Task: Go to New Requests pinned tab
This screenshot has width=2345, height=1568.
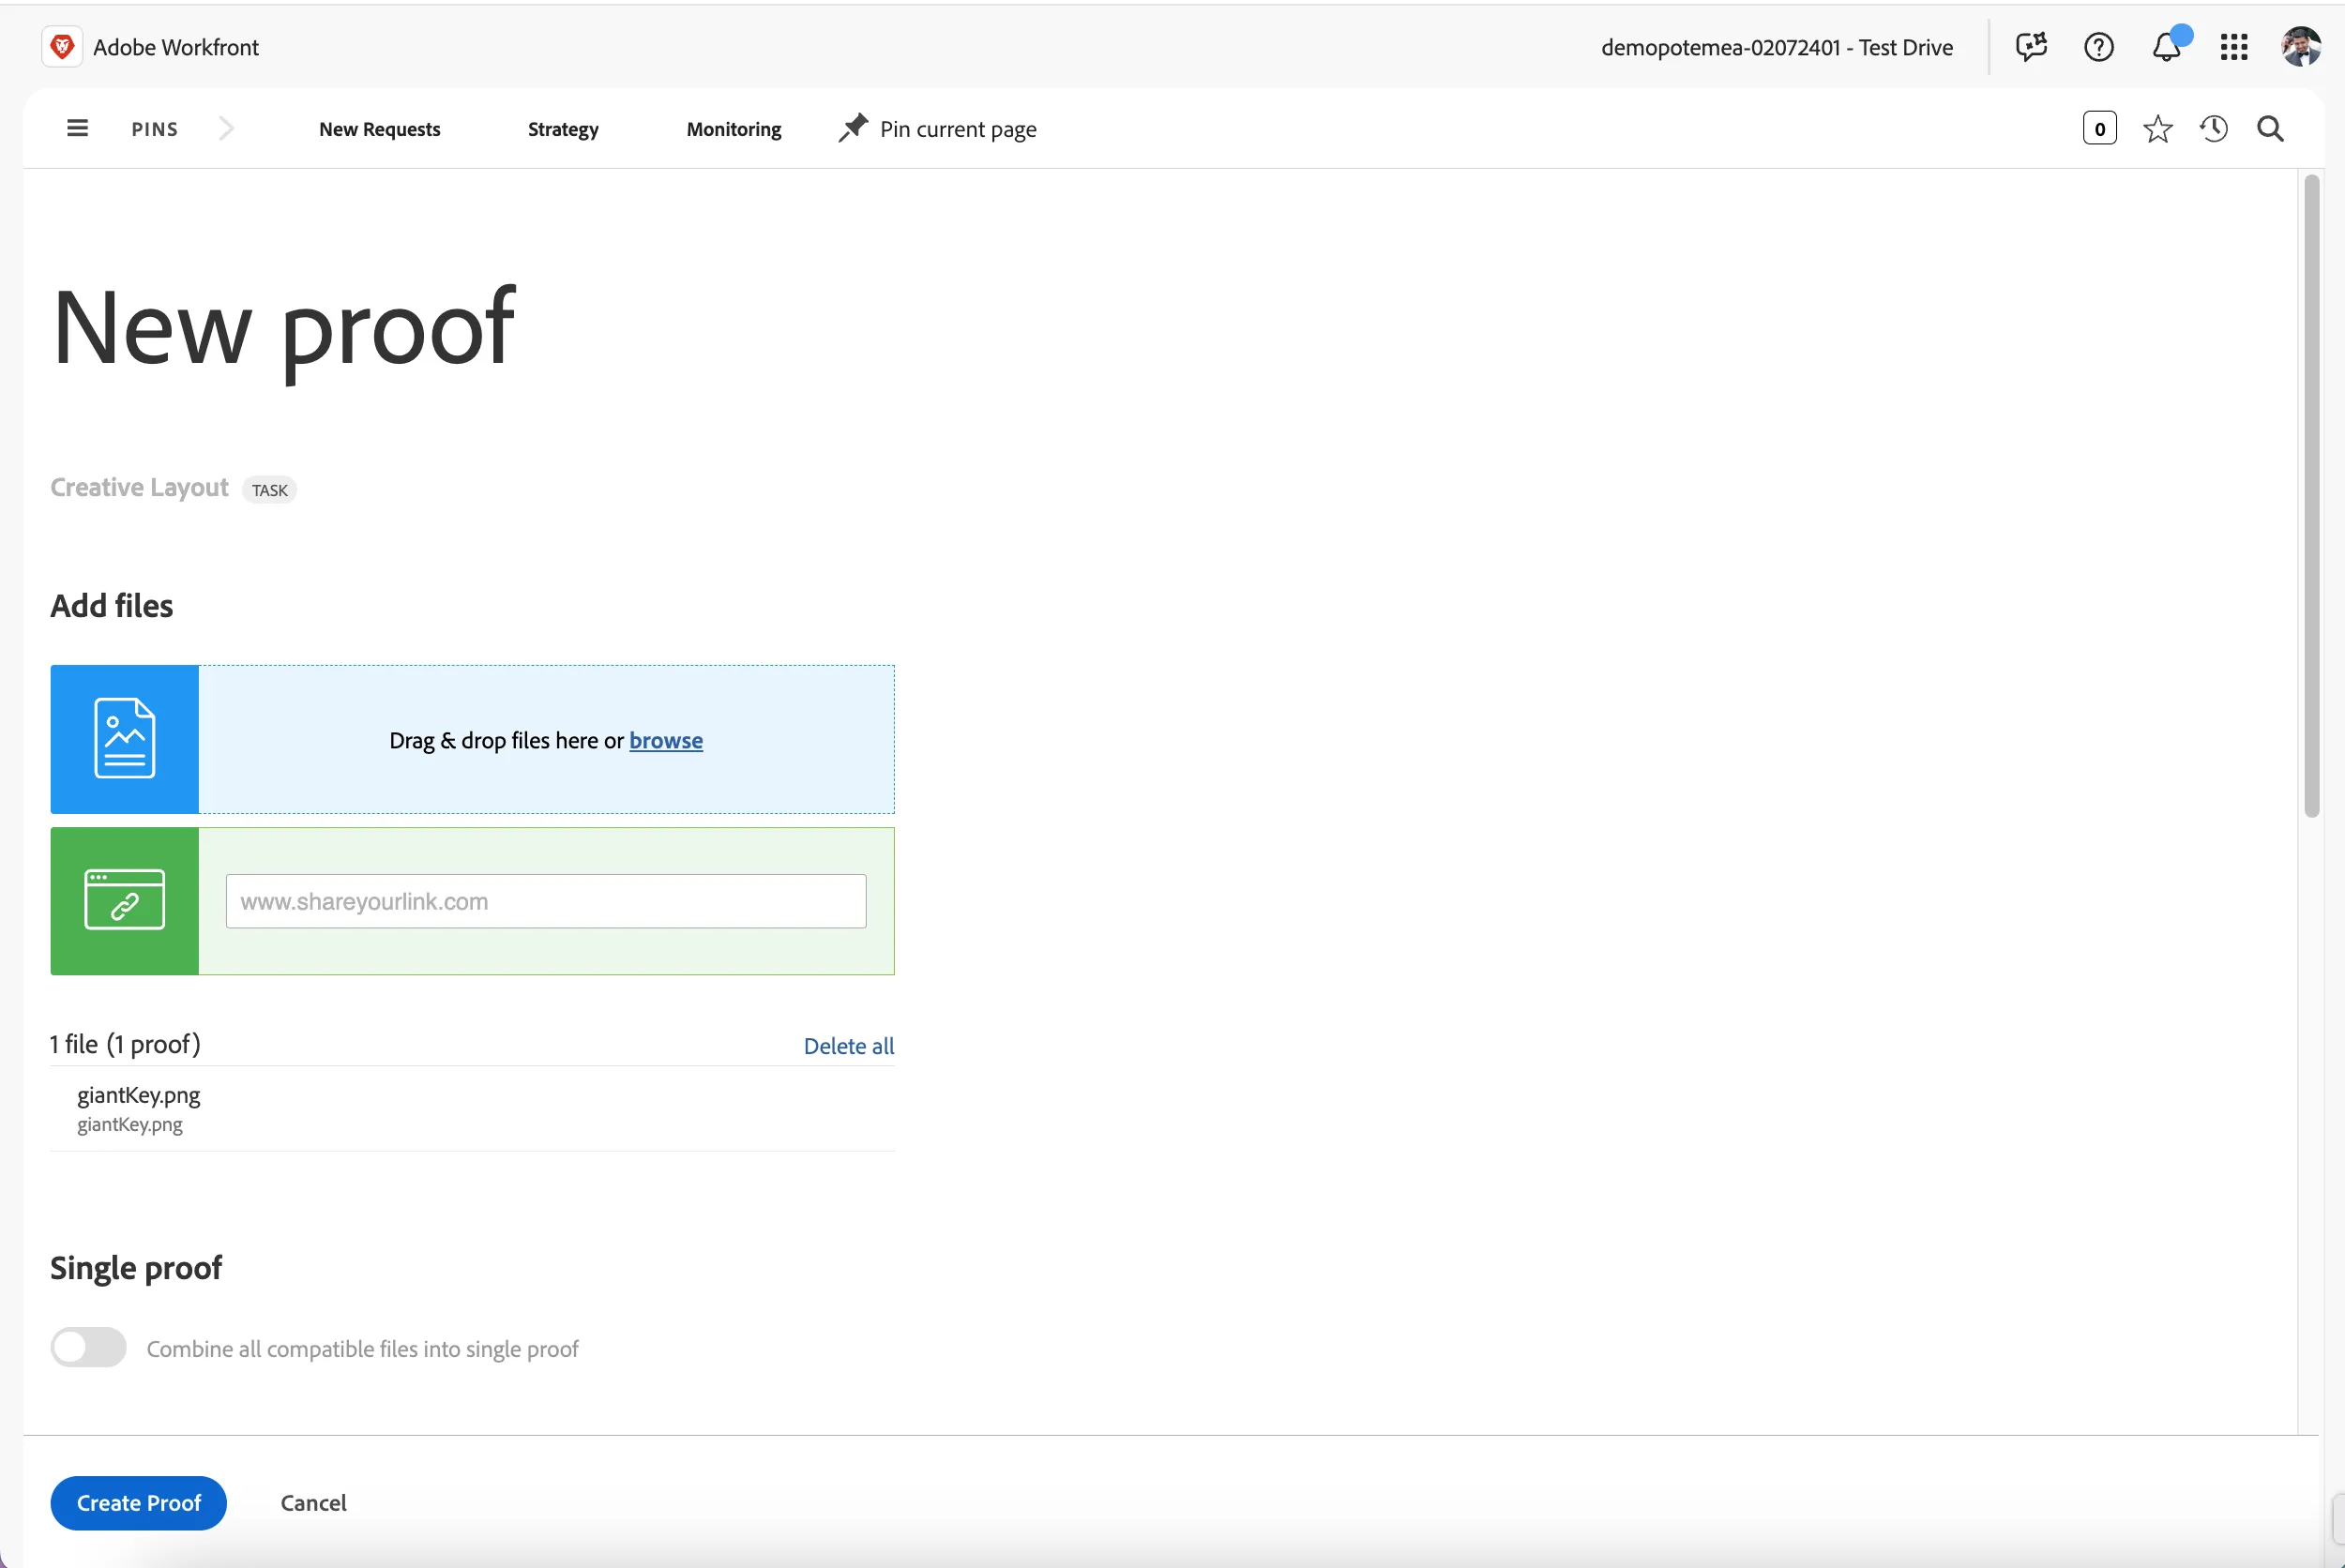Action: [x=380, y=129]
